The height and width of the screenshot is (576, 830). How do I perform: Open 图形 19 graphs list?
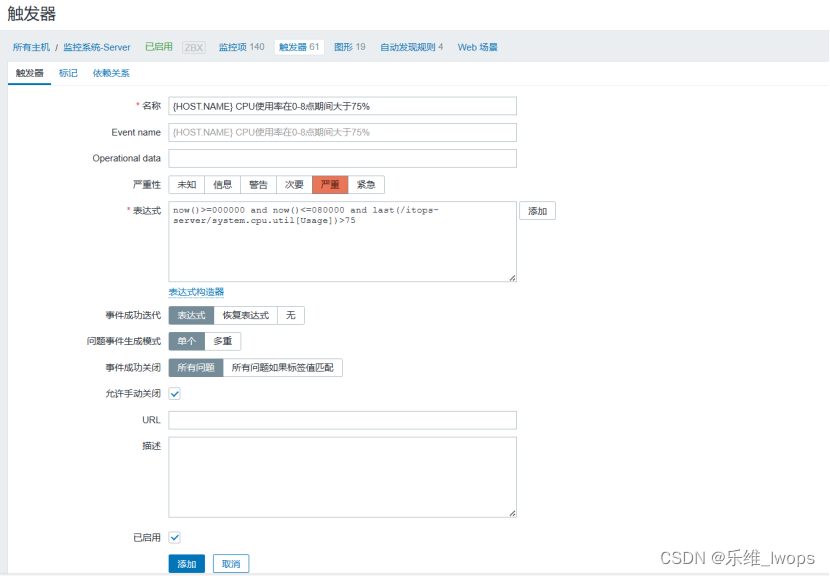tap(349, 47)
